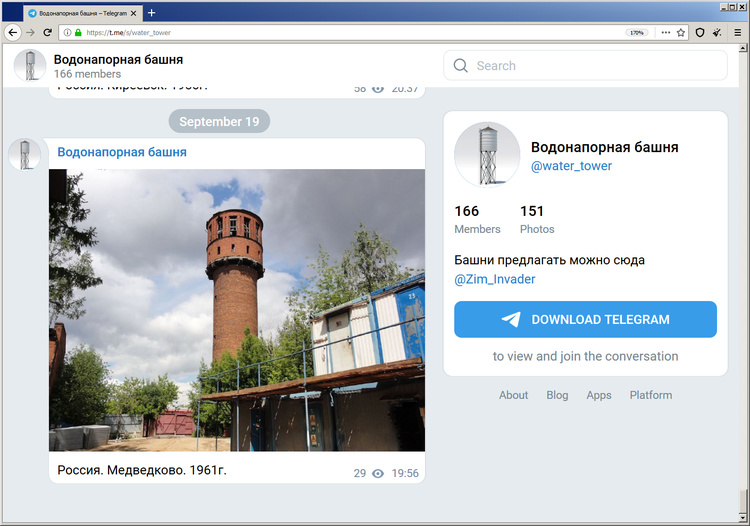This screenshot has width=750, height=526.
Task: Open the shield protection icon in toolbar
Action: tap(700, 33)
